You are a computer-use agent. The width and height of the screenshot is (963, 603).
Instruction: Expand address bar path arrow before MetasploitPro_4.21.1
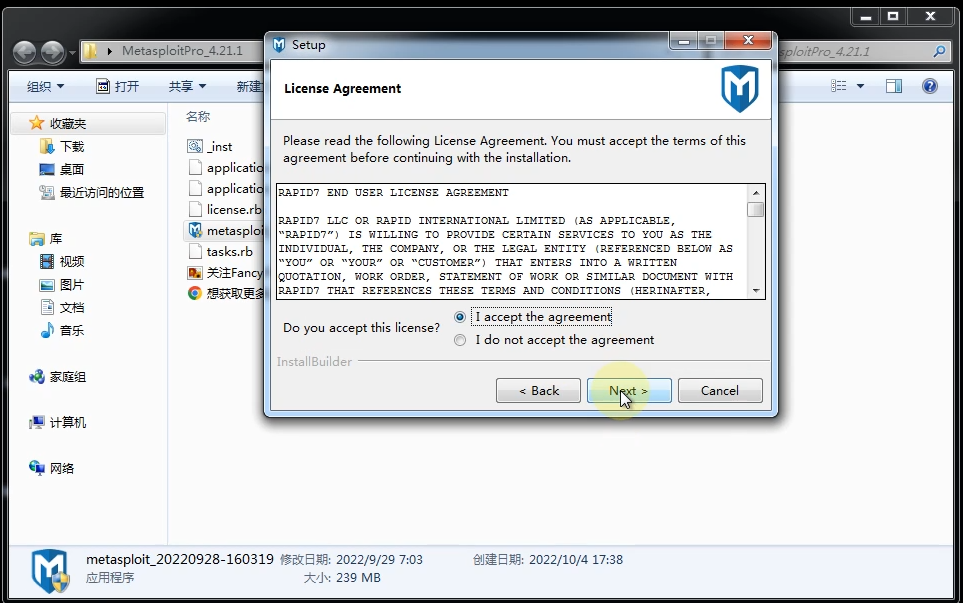coord(109,51)
